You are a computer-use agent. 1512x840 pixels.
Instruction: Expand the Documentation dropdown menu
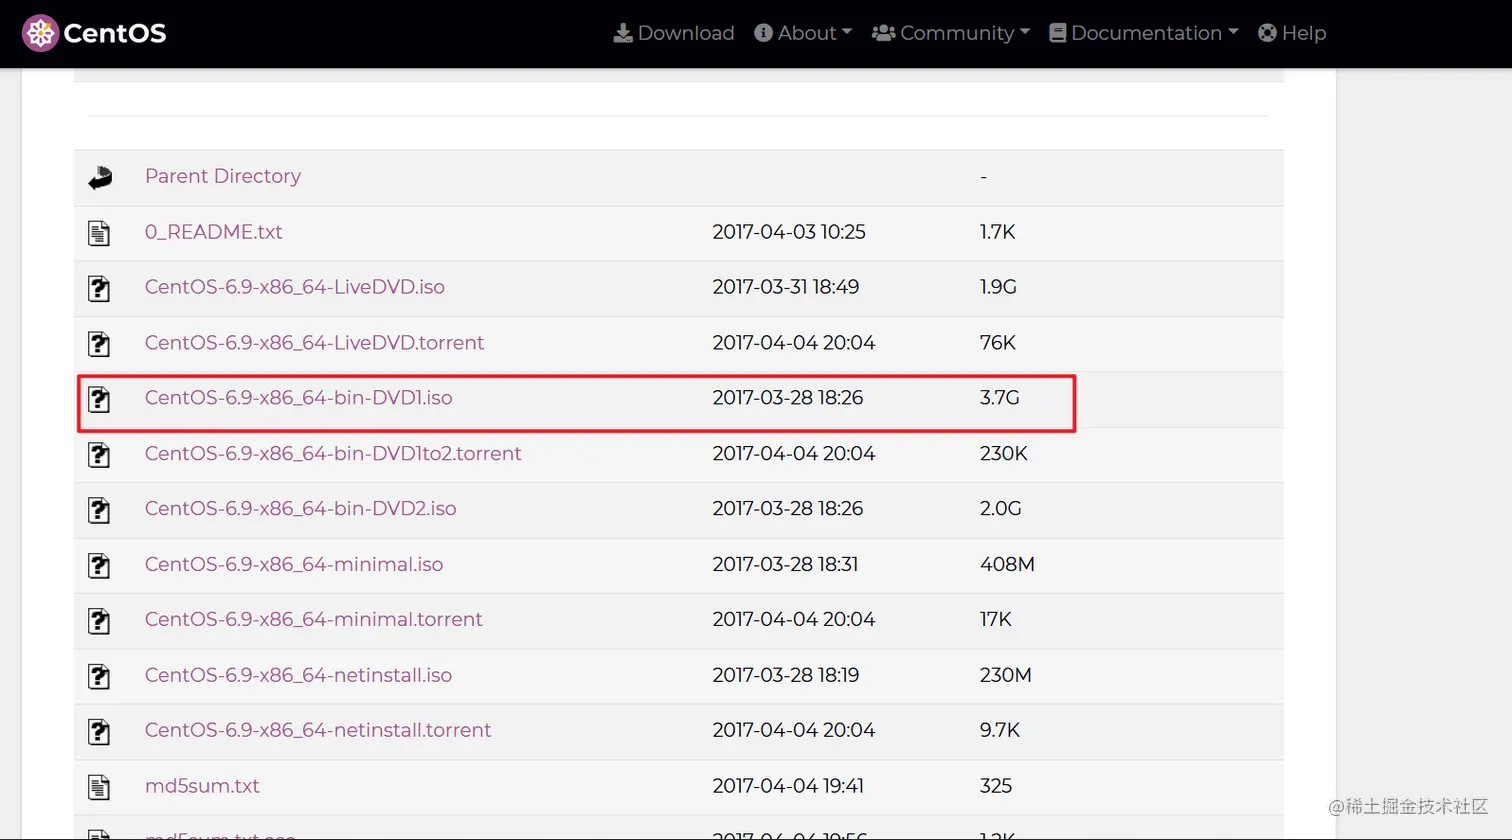point(1144,33)
